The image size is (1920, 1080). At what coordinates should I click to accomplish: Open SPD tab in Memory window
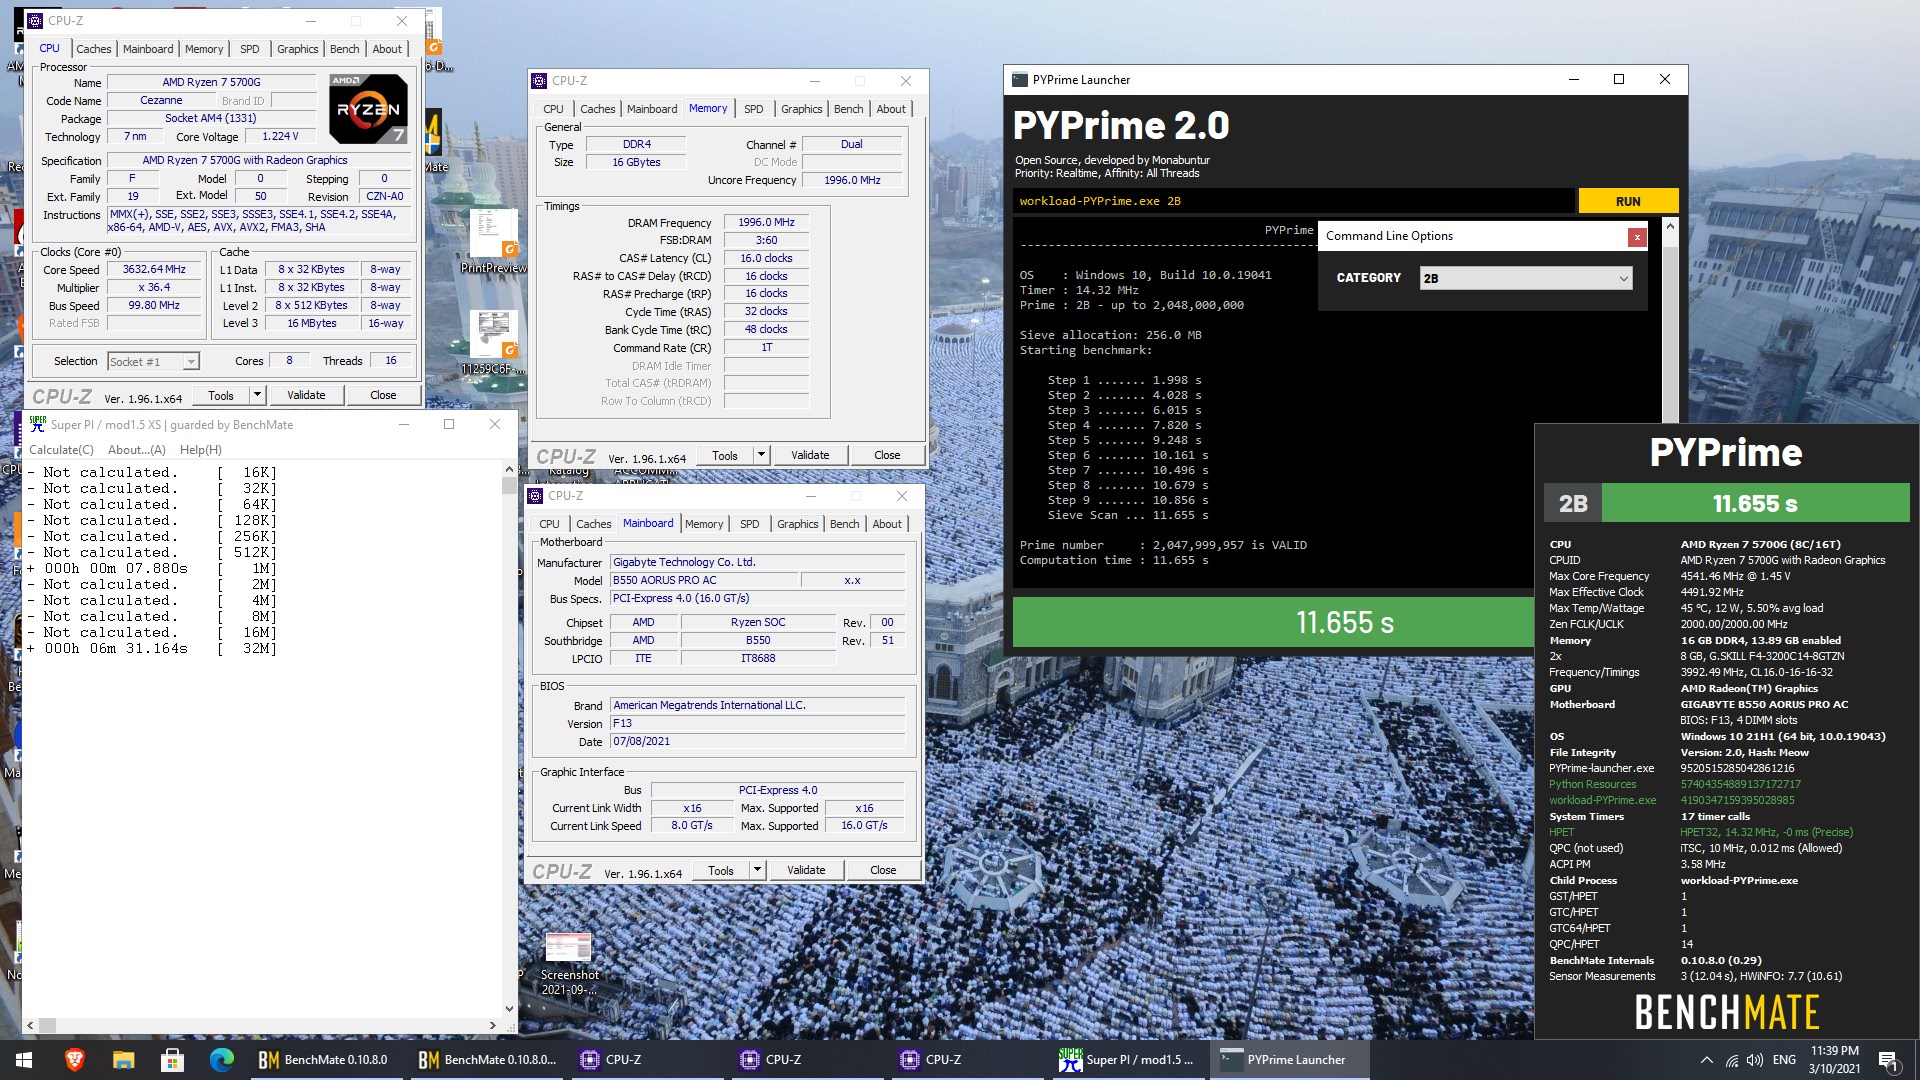[754, 109]
